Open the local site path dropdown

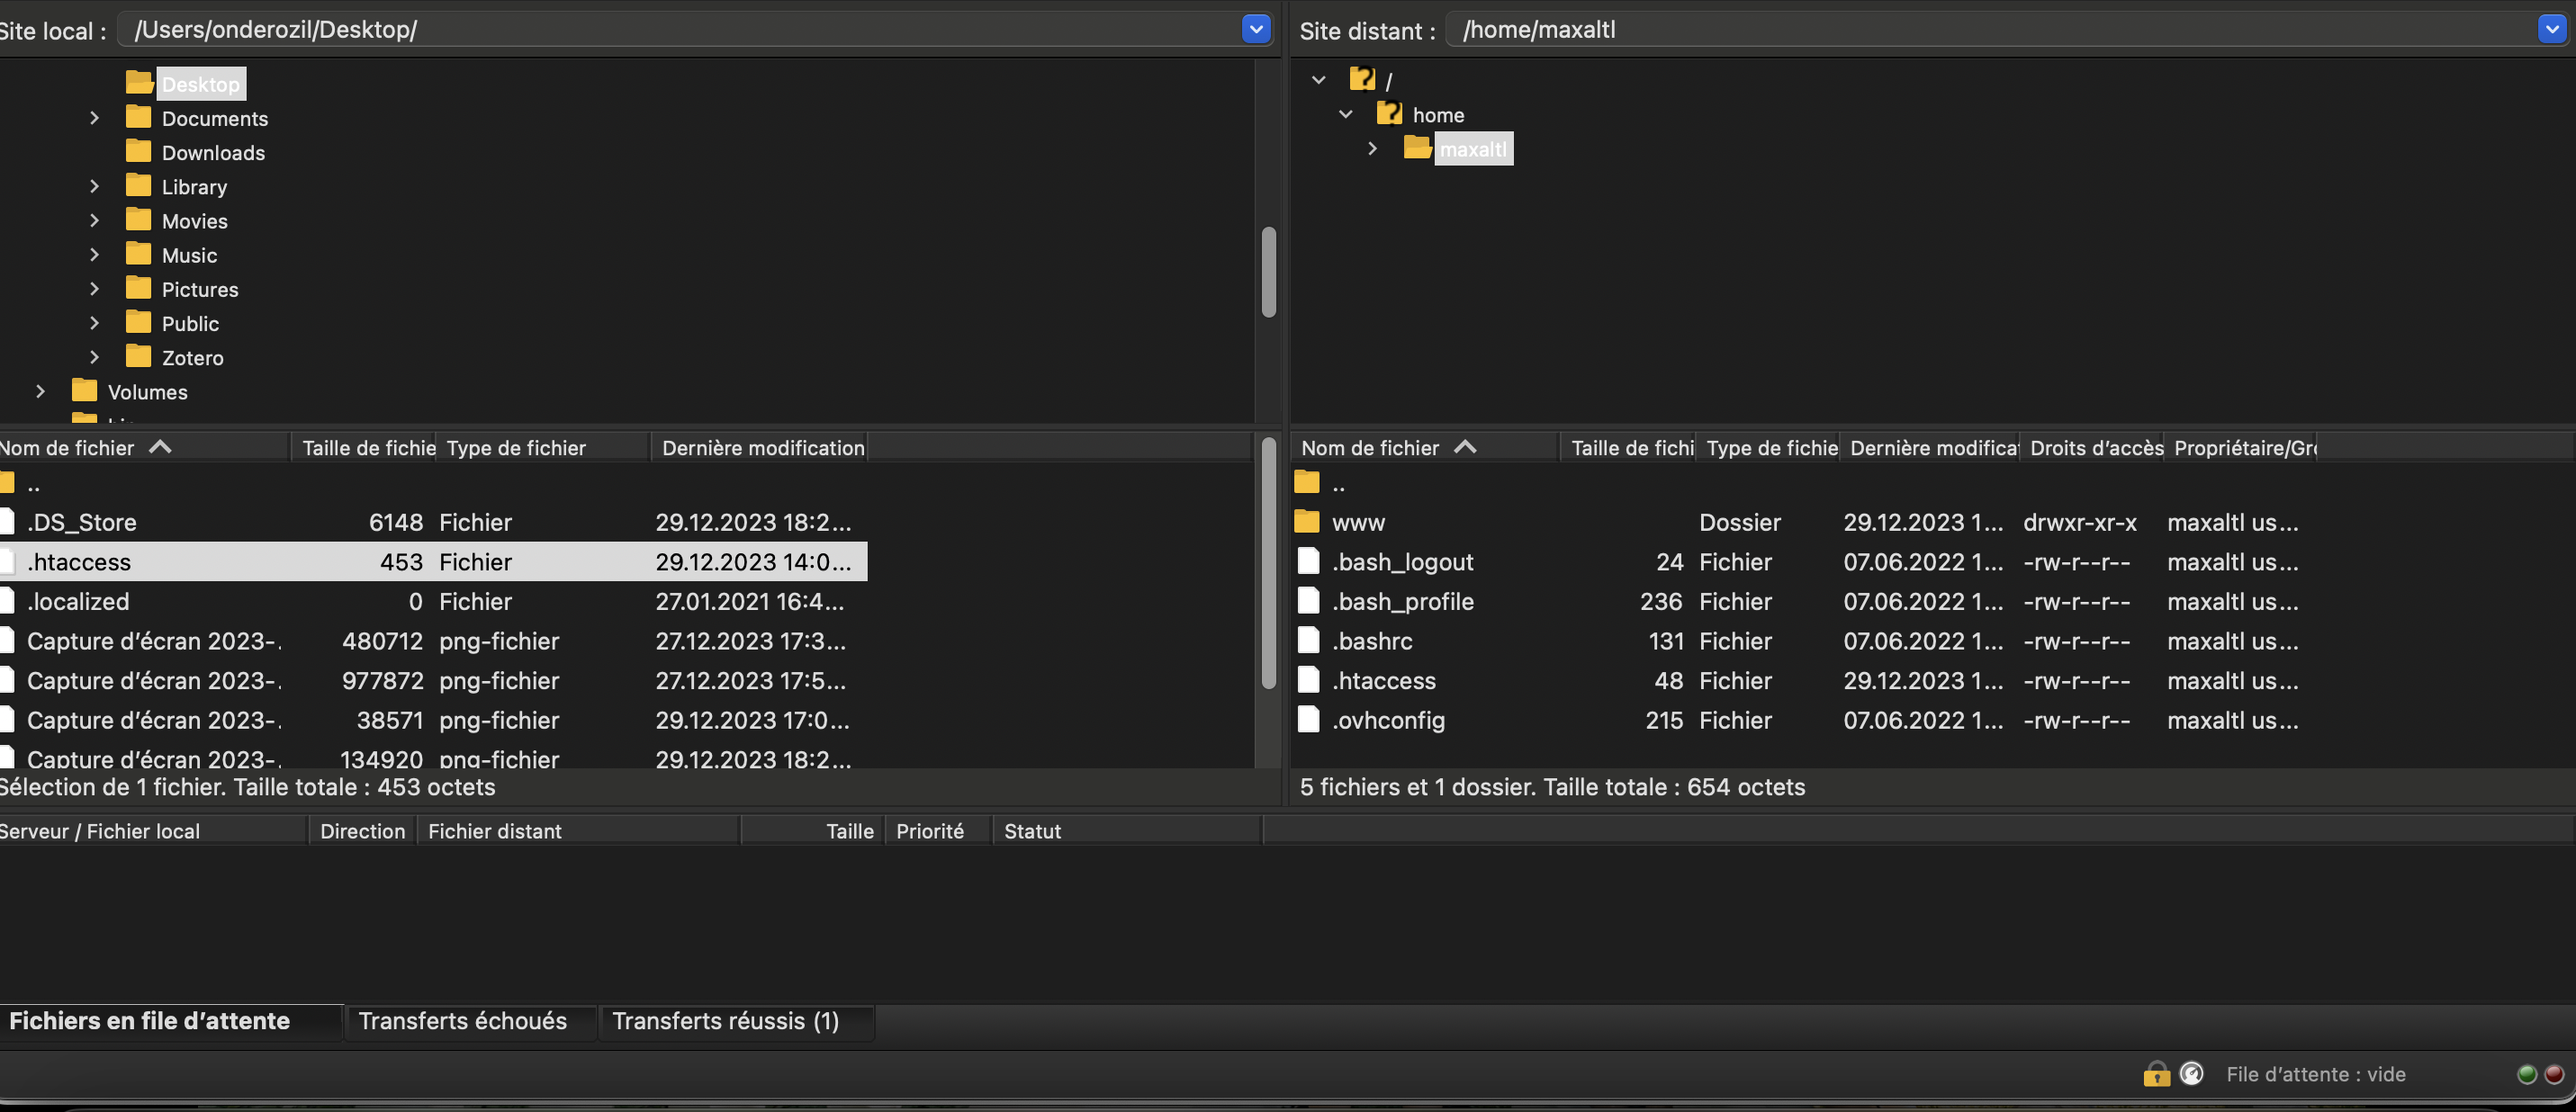(x=1256, y=29)
